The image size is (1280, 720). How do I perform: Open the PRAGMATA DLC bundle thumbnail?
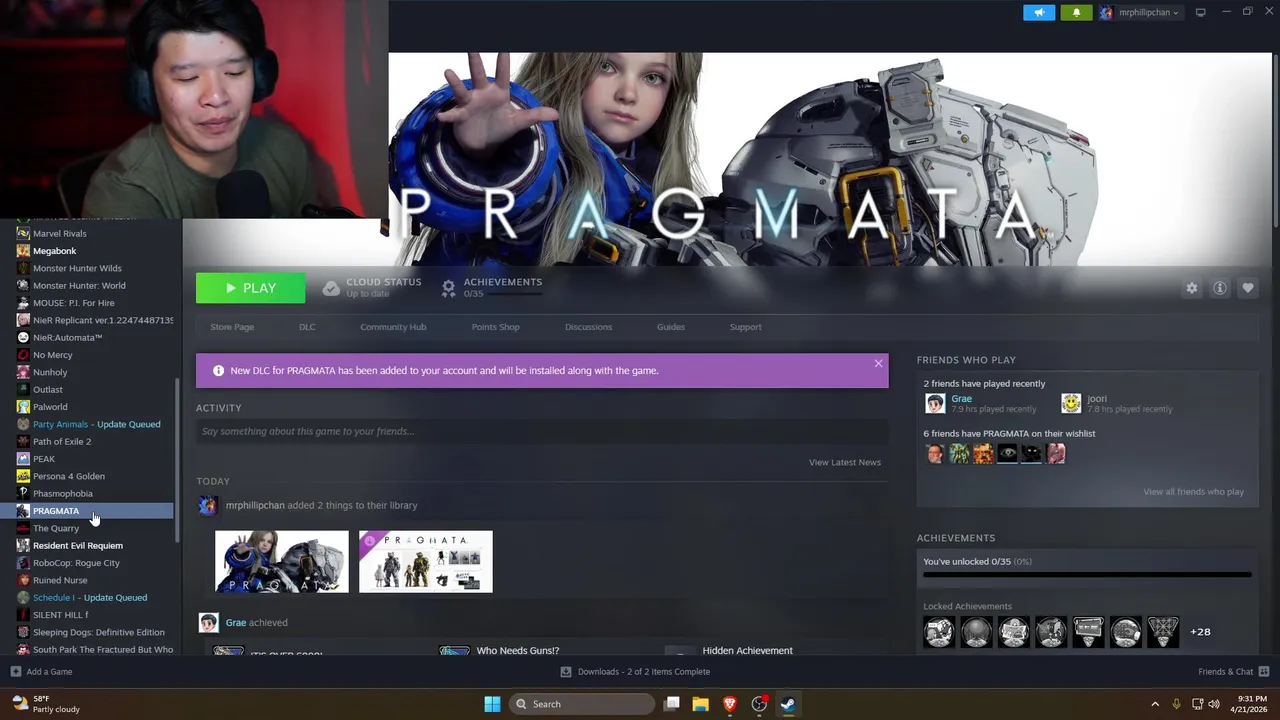coord(426,562)
